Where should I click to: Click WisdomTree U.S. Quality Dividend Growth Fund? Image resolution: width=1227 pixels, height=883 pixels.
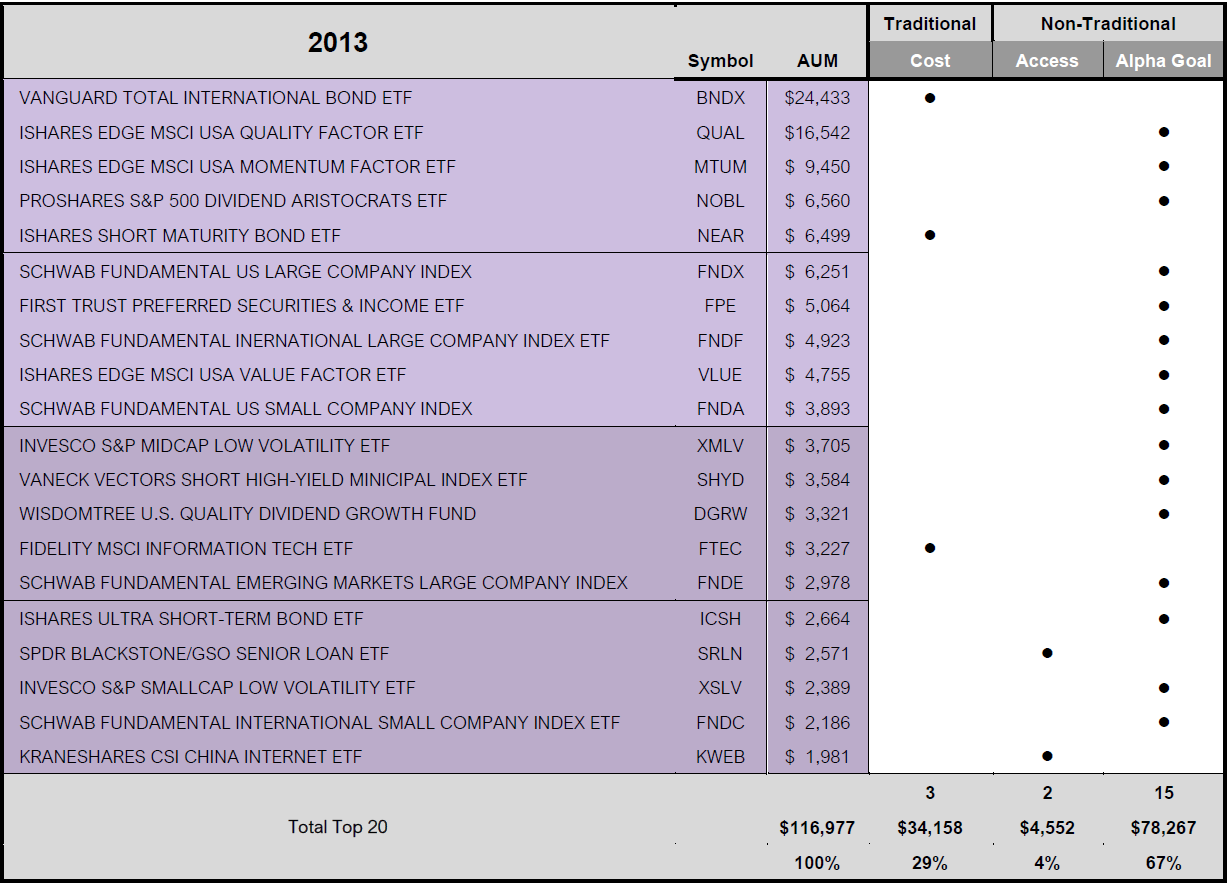click(248, 513)
